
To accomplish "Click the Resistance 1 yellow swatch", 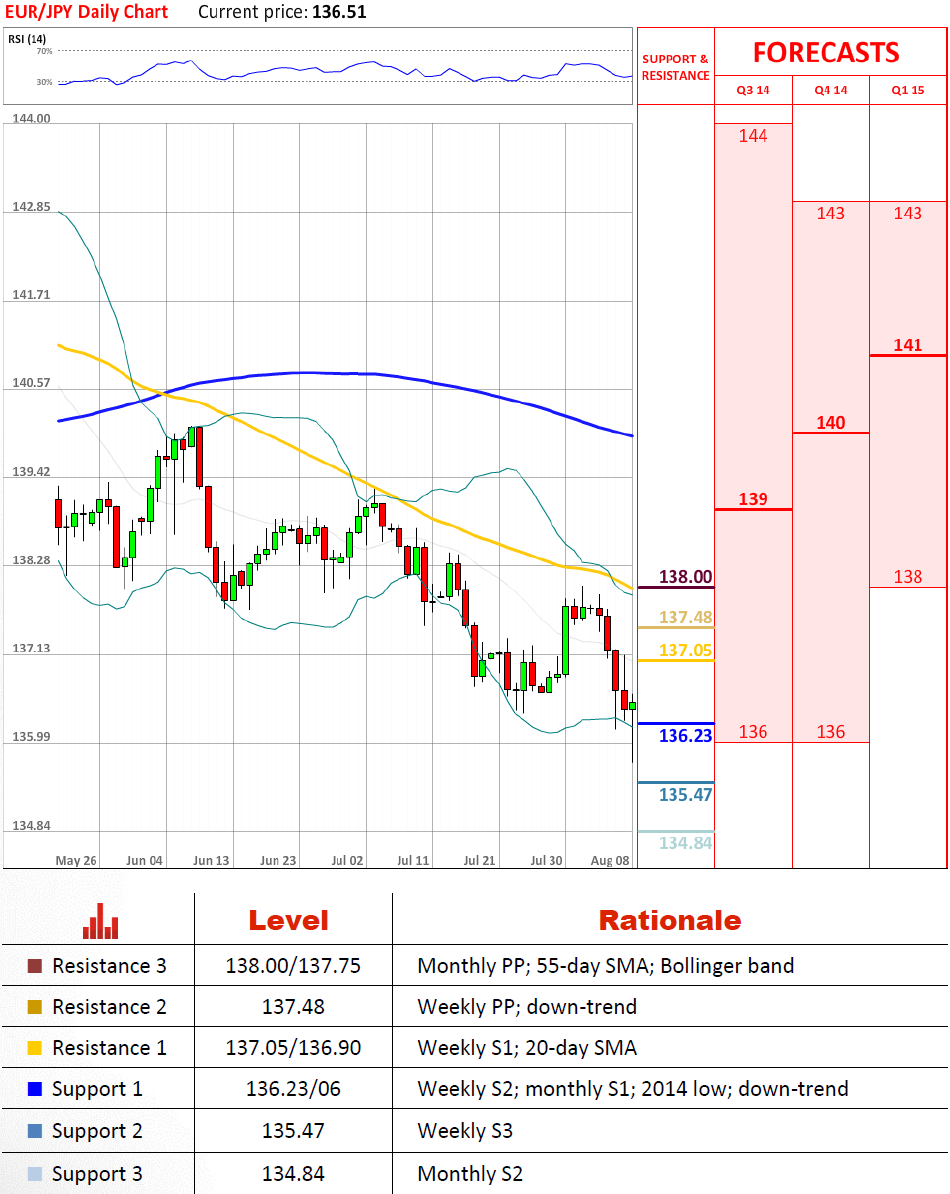I will (34, 1048).
